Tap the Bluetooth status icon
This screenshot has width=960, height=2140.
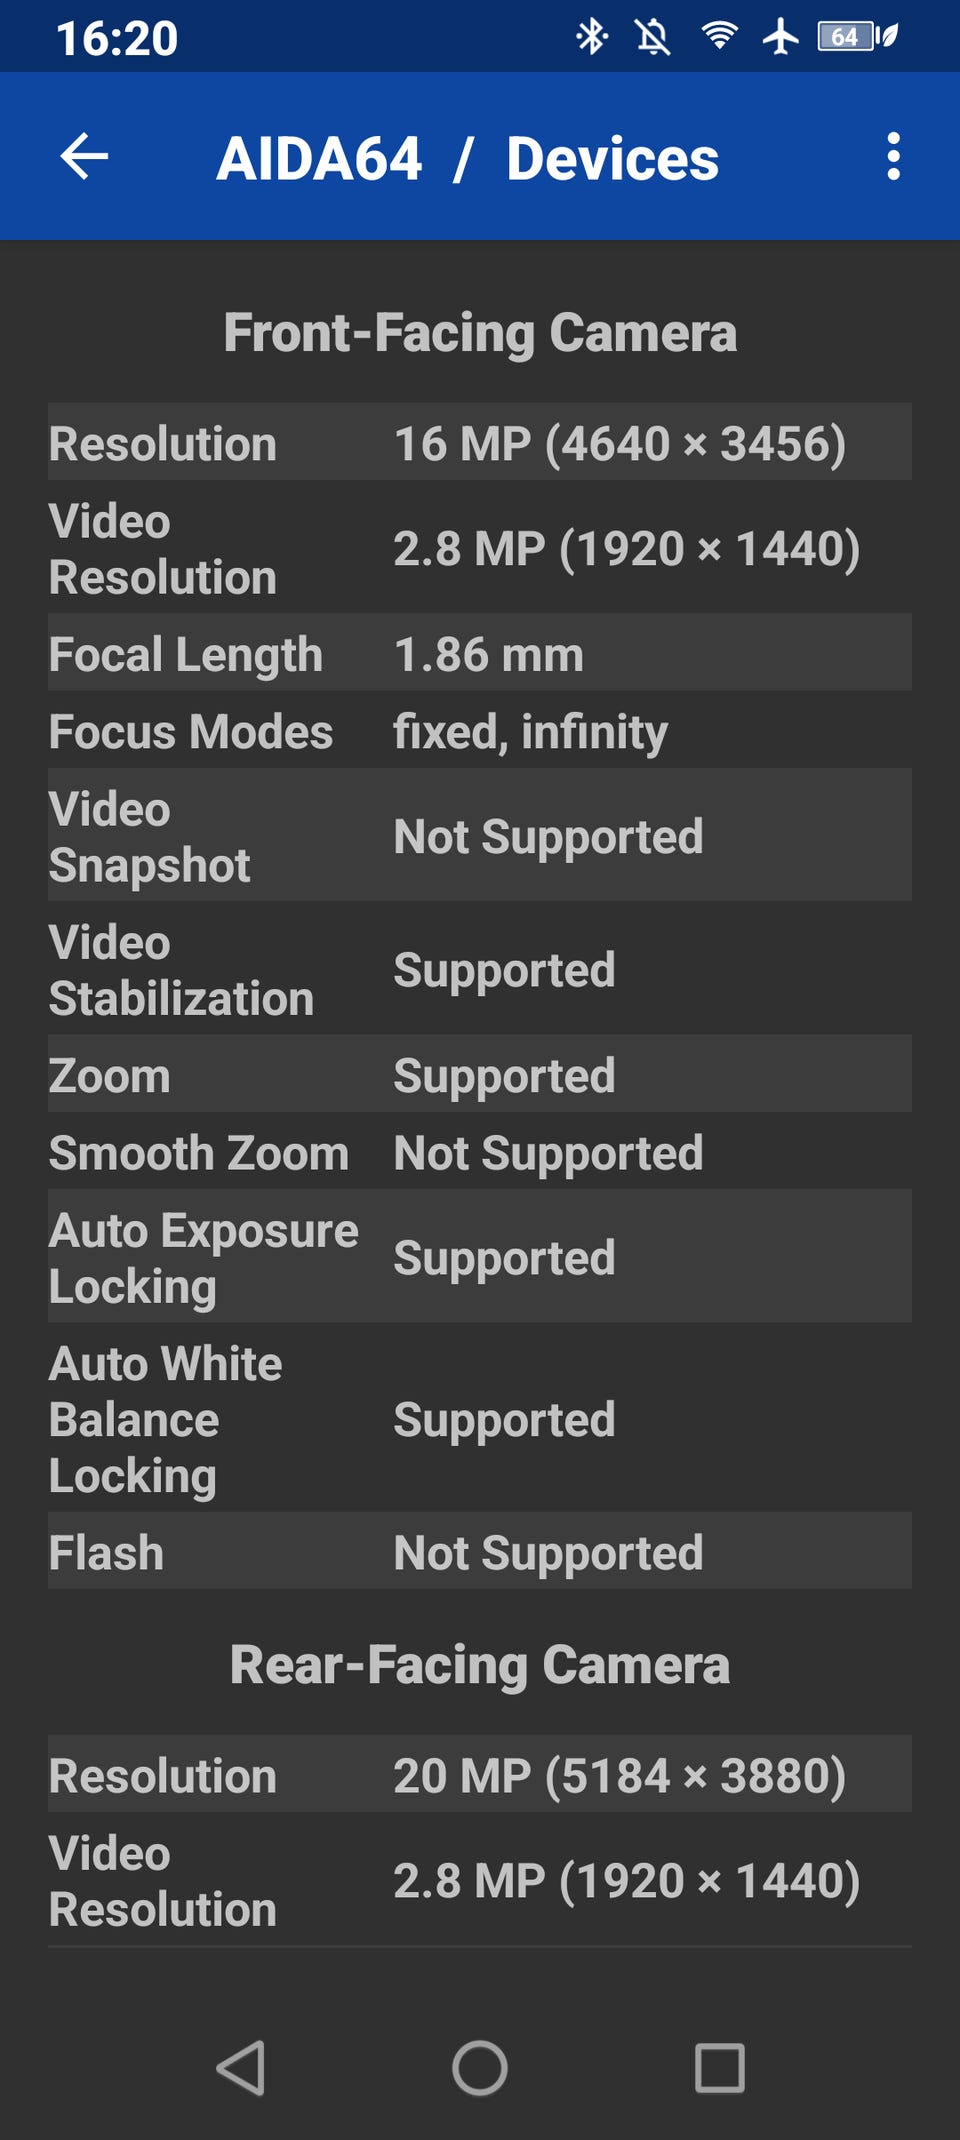point(592,37)
